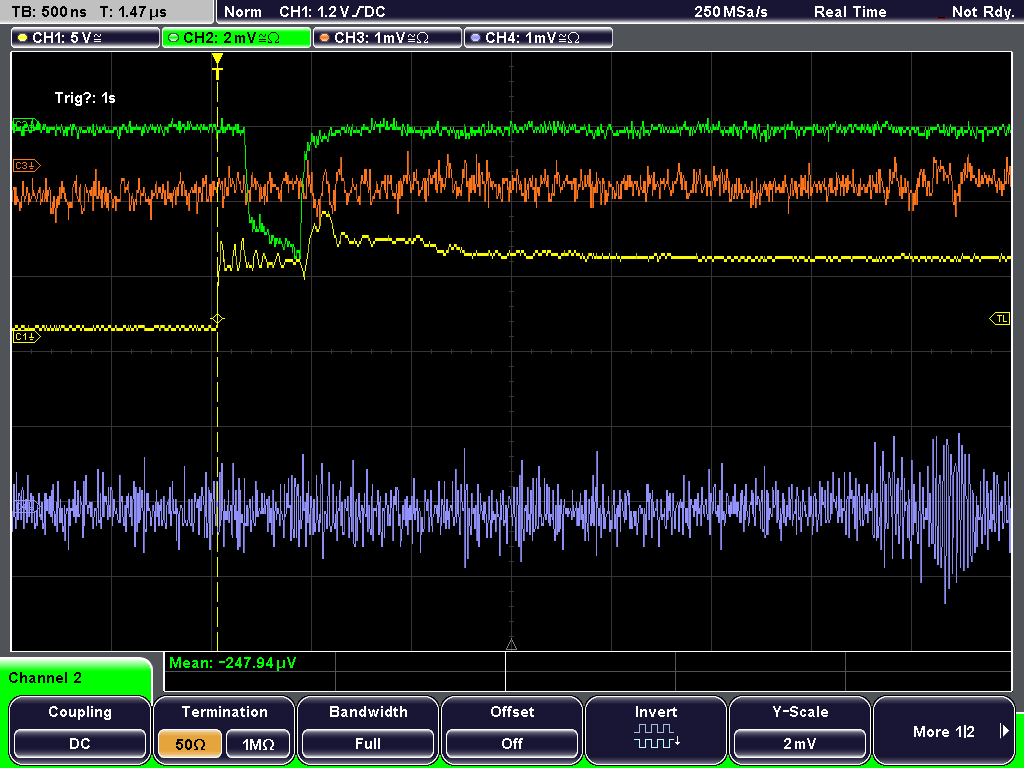Open the Coupling DC setting

pyautogui.click(x=80, y=728)
